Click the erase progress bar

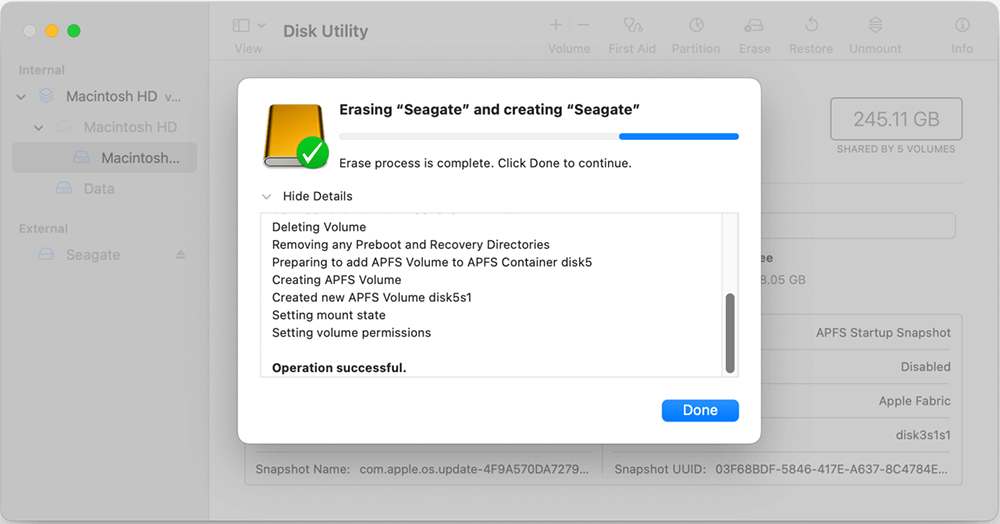538,136
